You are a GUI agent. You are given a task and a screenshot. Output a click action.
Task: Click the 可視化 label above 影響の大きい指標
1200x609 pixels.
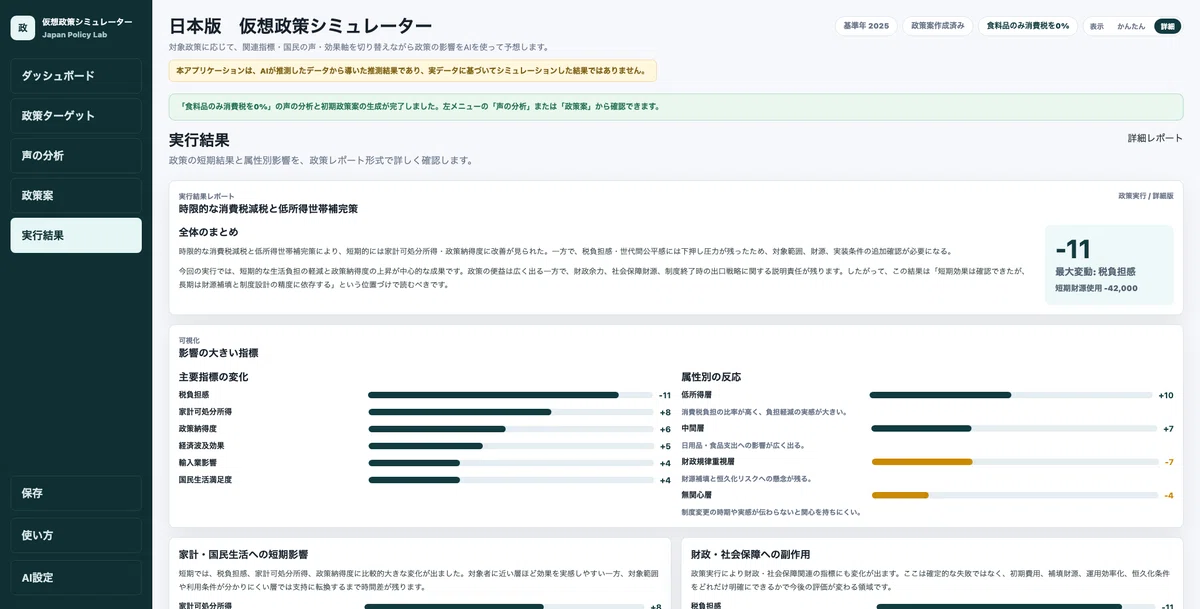(x=189, y=340)
